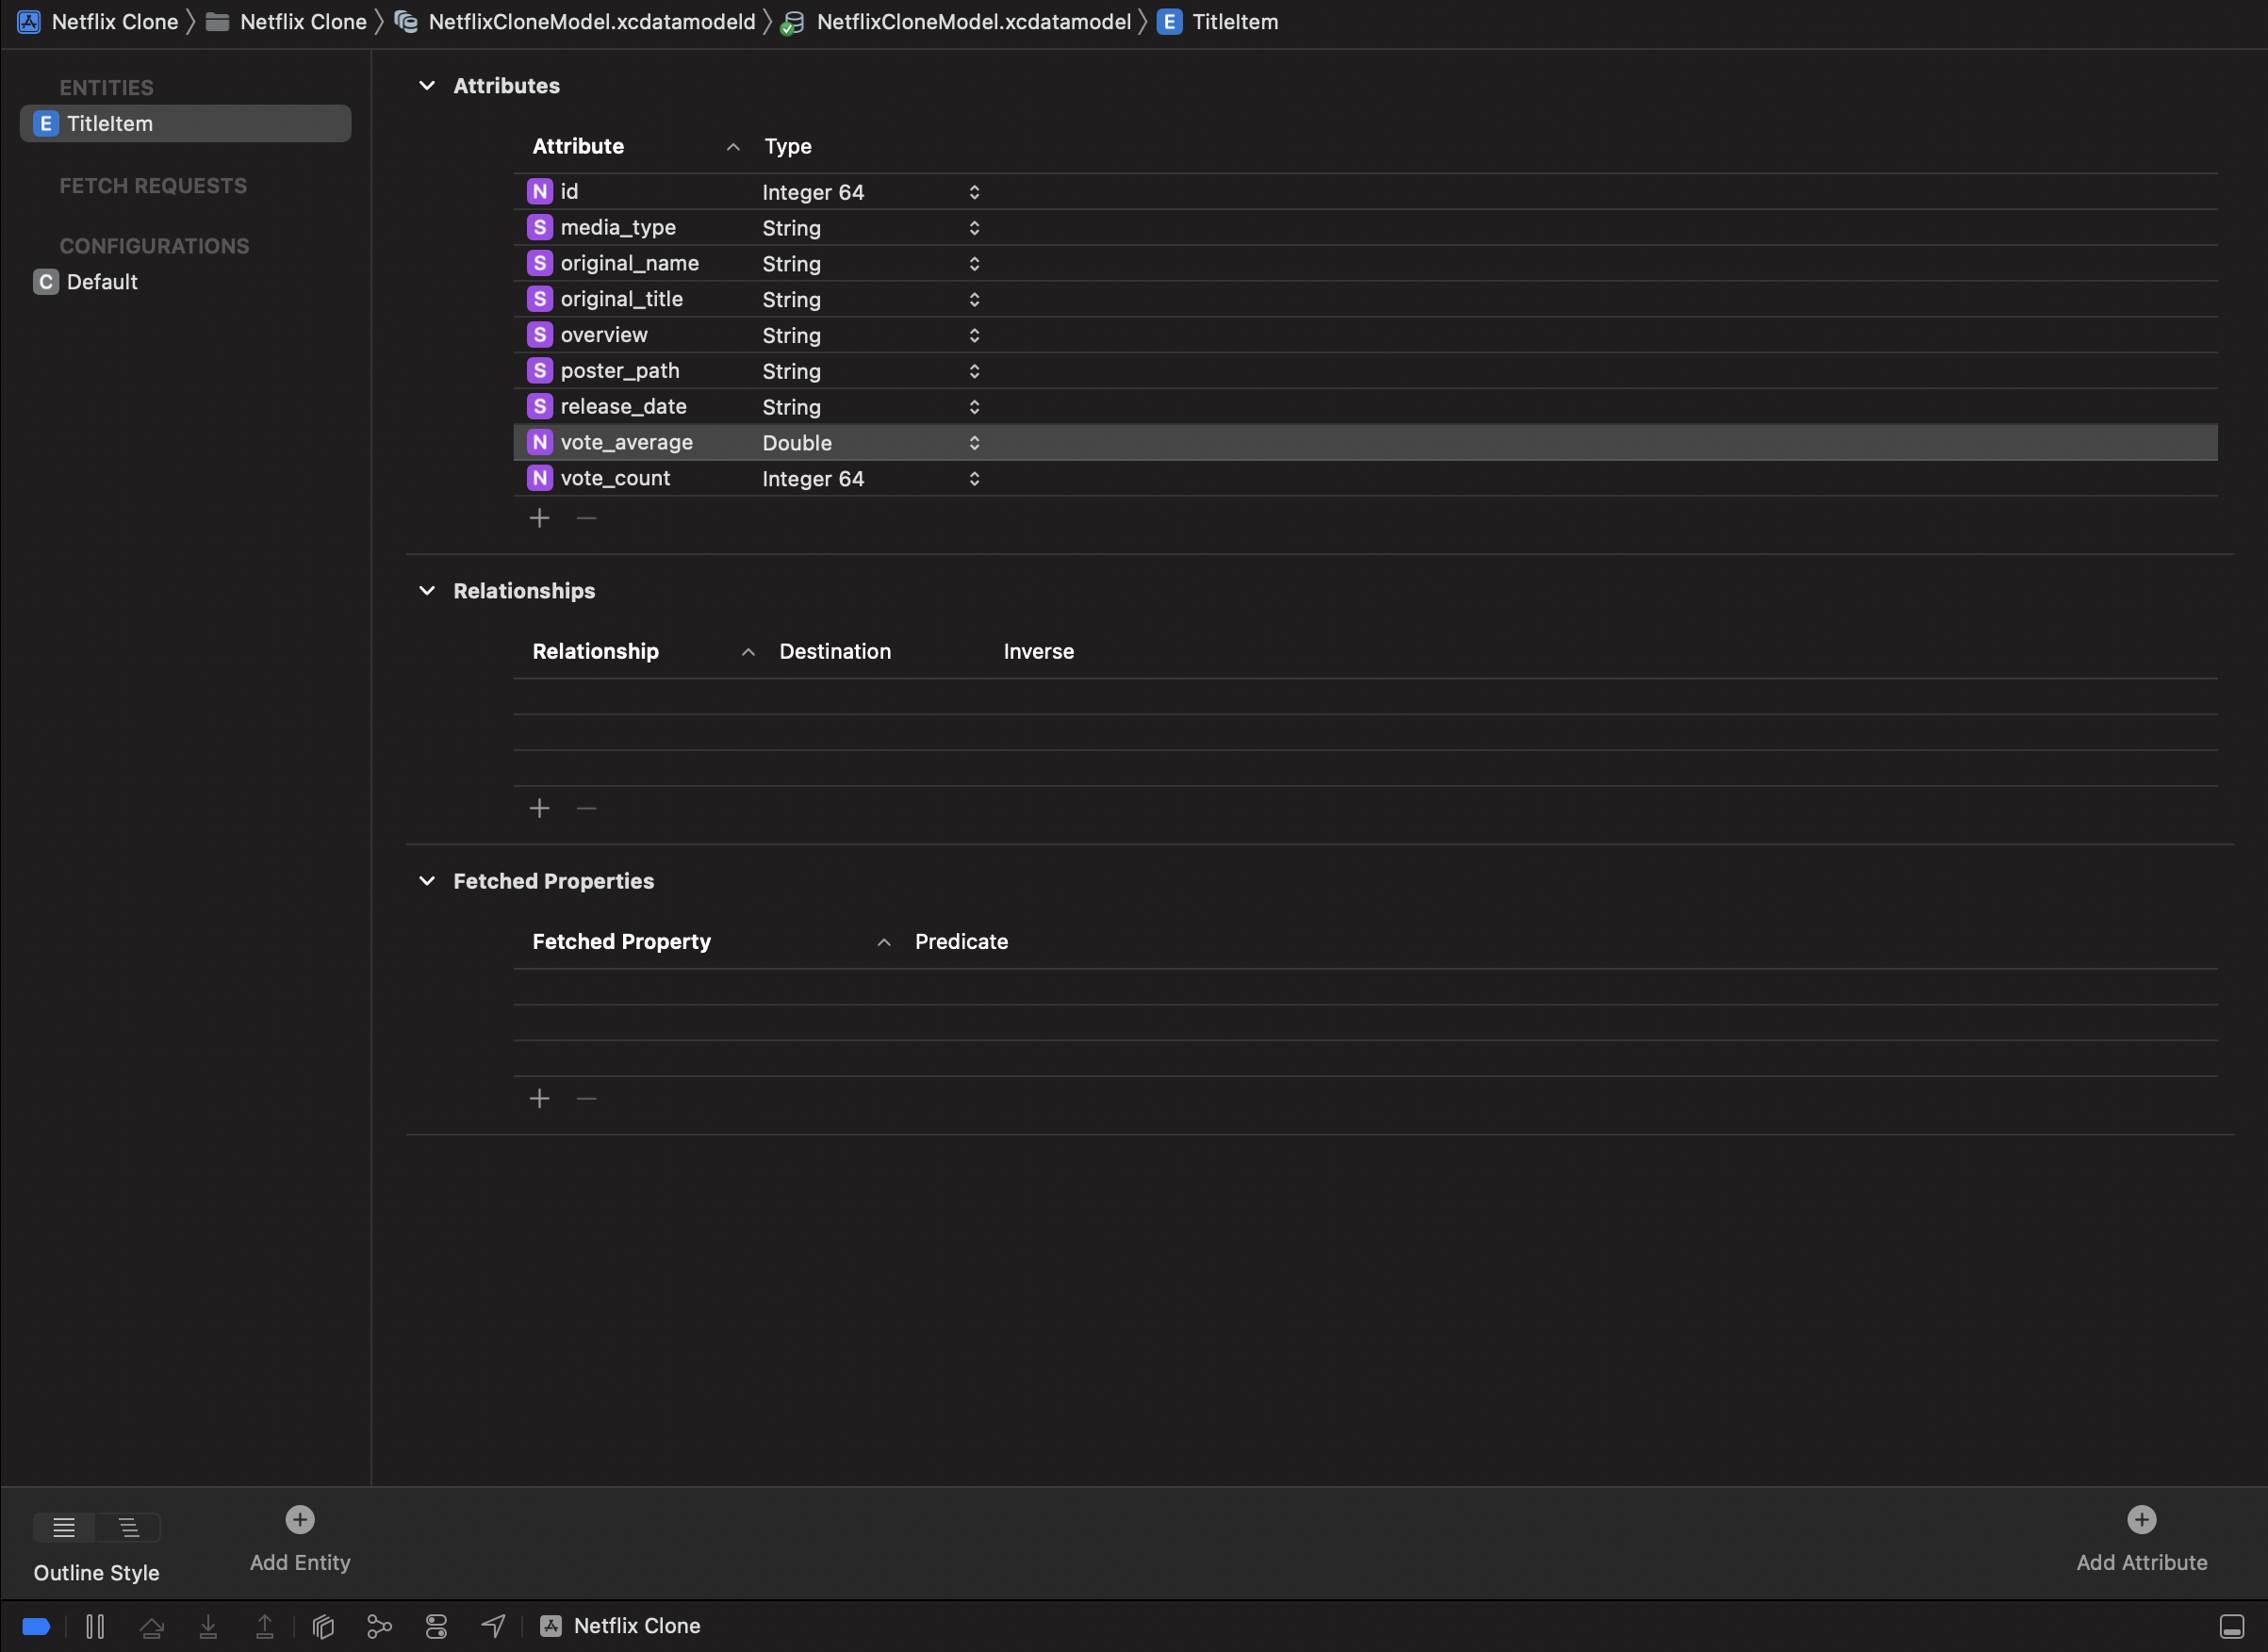Open the Debug View Hierarchy icon
The height and width of the screenshot is (1652, 2268).
click(x=323, y=1625)
